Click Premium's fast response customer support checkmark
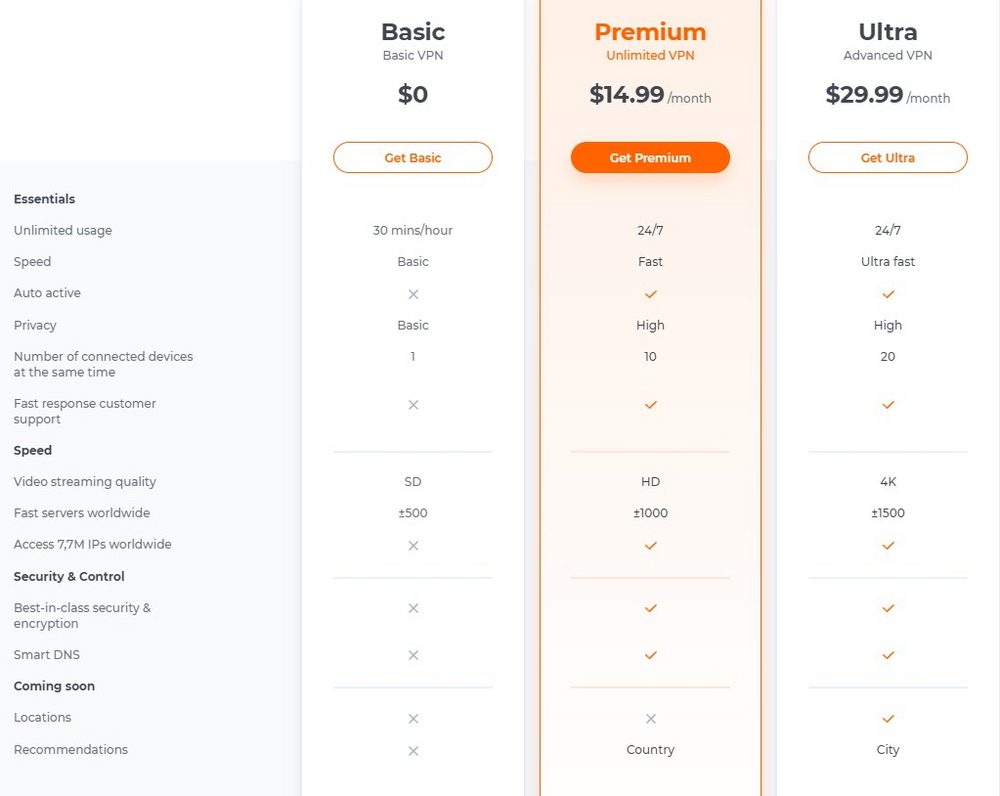 click(650, 405)
